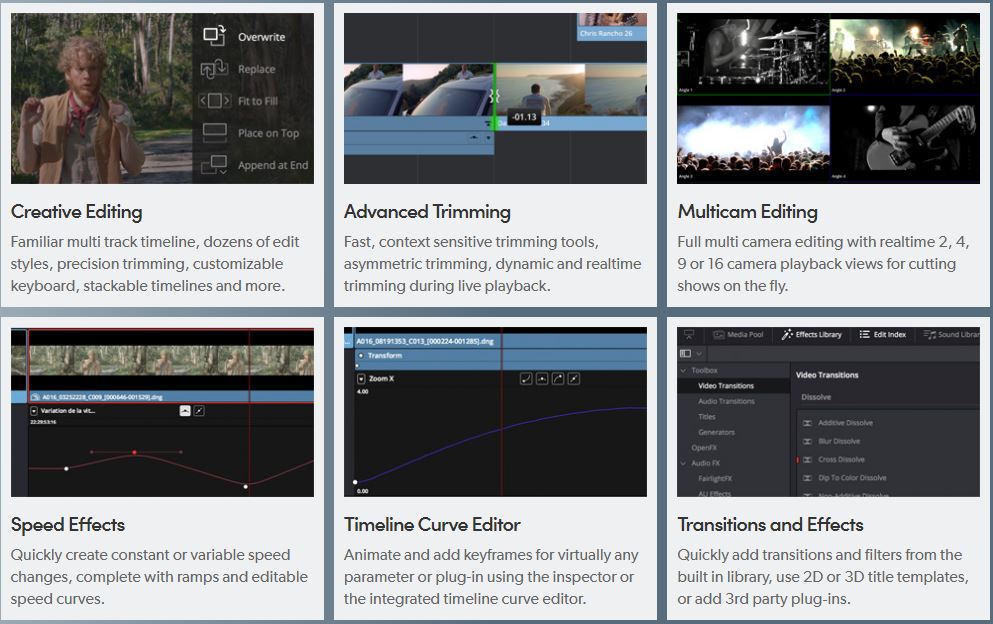
Task: Select OpenFX in the effects tree
Action: pyautogui.click(x=704, y=448)
